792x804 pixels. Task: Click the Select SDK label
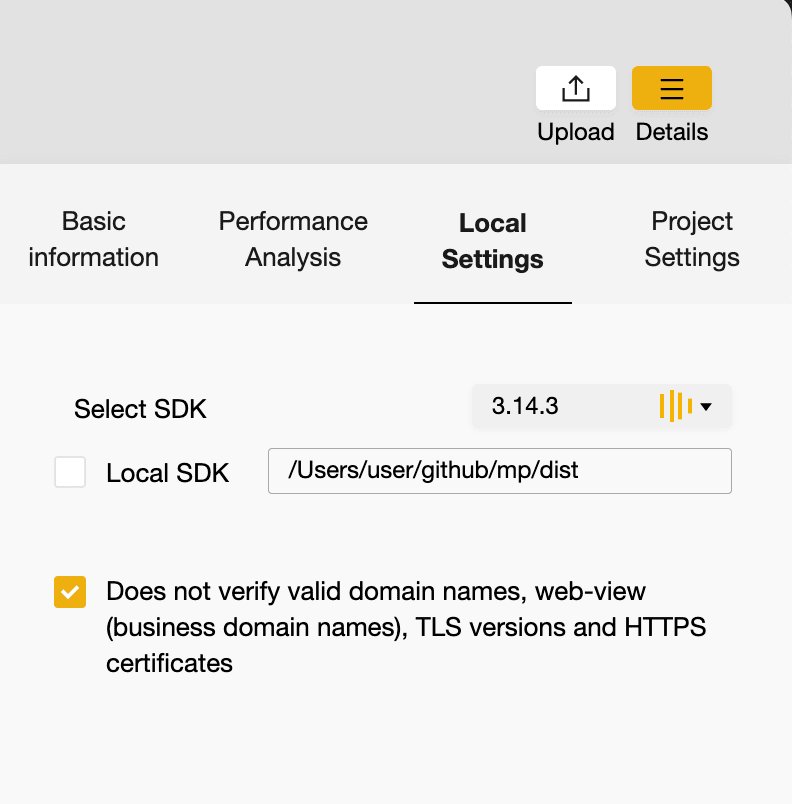coord(140,409)
